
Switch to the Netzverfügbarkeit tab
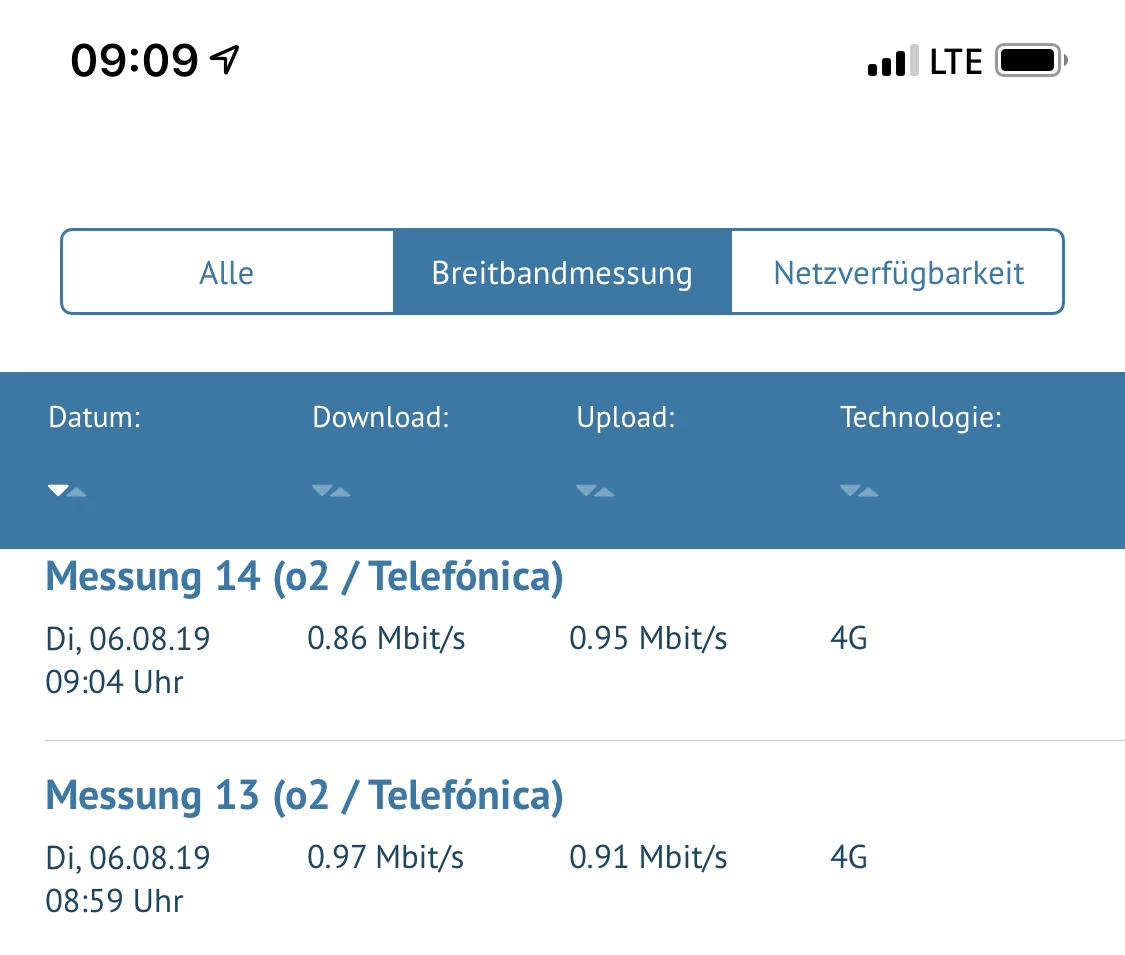(x=899, y=273)
